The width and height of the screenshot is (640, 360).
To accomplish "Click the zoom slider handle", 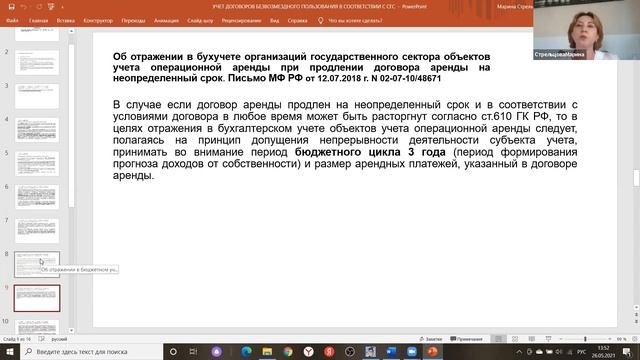I will tap(585, 339).
